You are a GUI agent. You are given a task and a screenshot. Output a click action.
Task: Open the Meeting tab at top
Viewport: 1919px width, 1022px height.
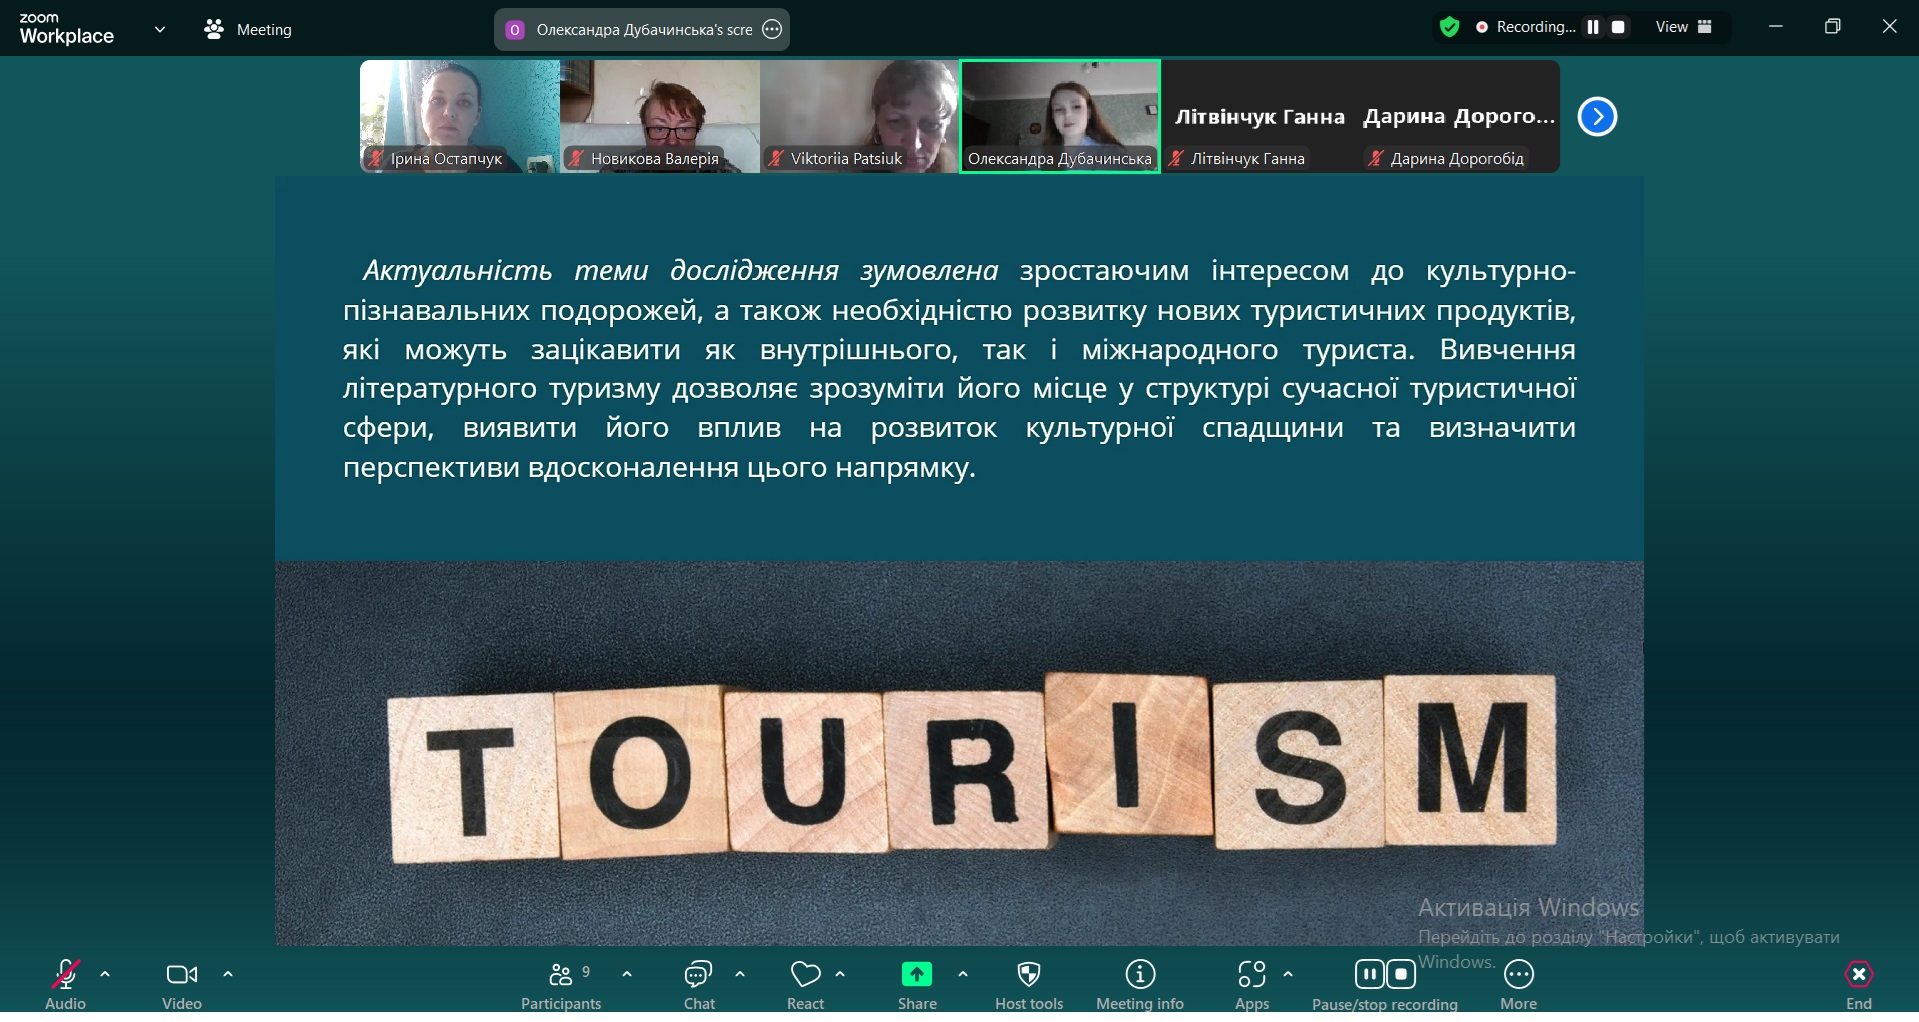(248, 30)
